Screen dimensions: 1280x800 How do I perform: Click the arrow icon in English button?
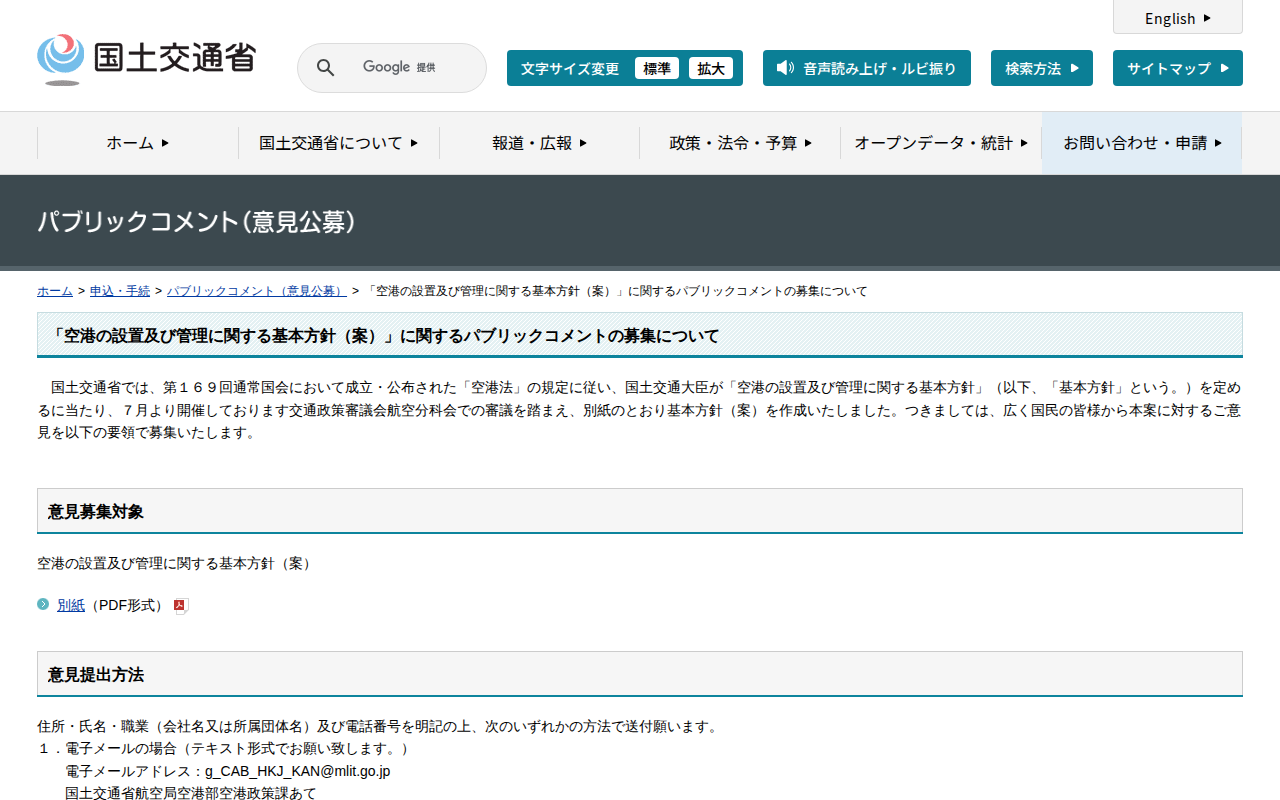(x=1207, y=18)
